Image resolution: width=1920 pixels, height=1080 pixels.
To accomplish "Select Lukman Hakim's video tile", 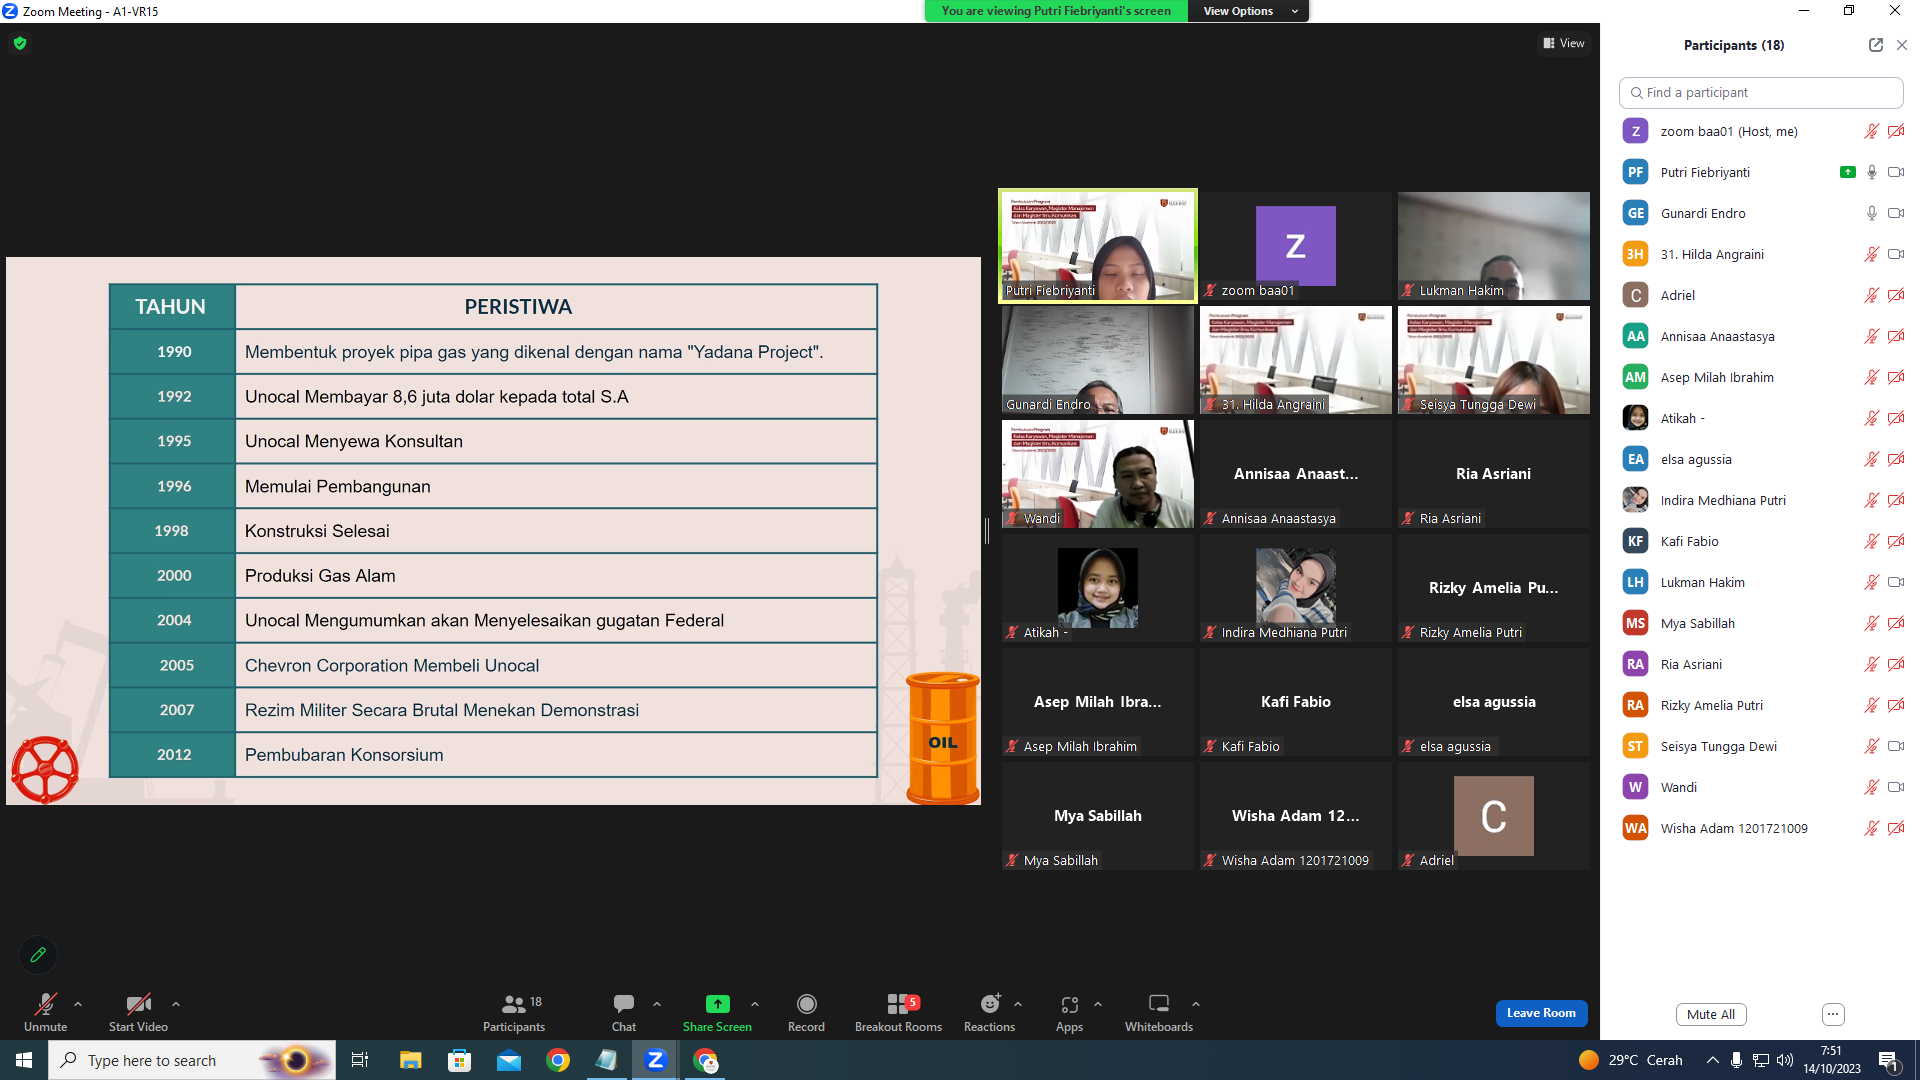I will coord(1494,246).
